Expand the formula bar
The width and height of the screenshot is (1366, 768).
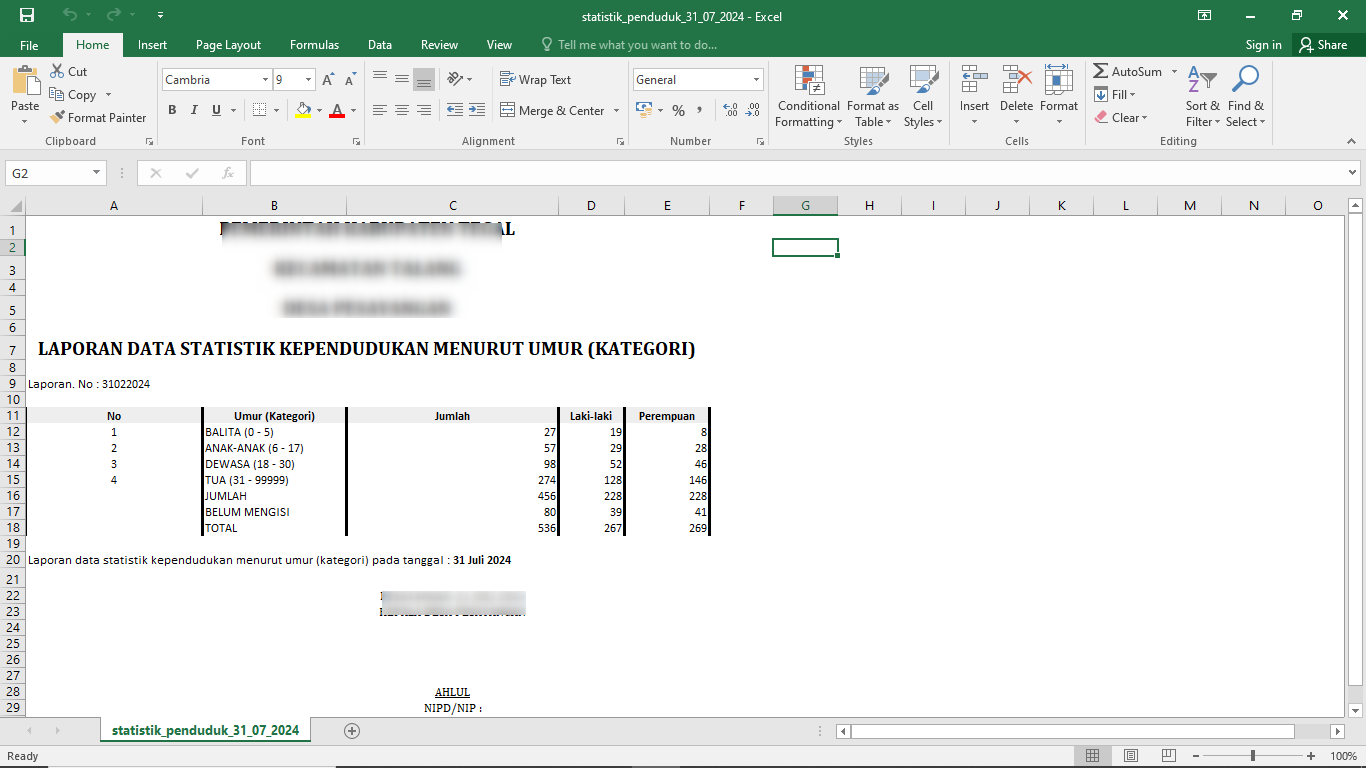click(x=1352, y=173)
